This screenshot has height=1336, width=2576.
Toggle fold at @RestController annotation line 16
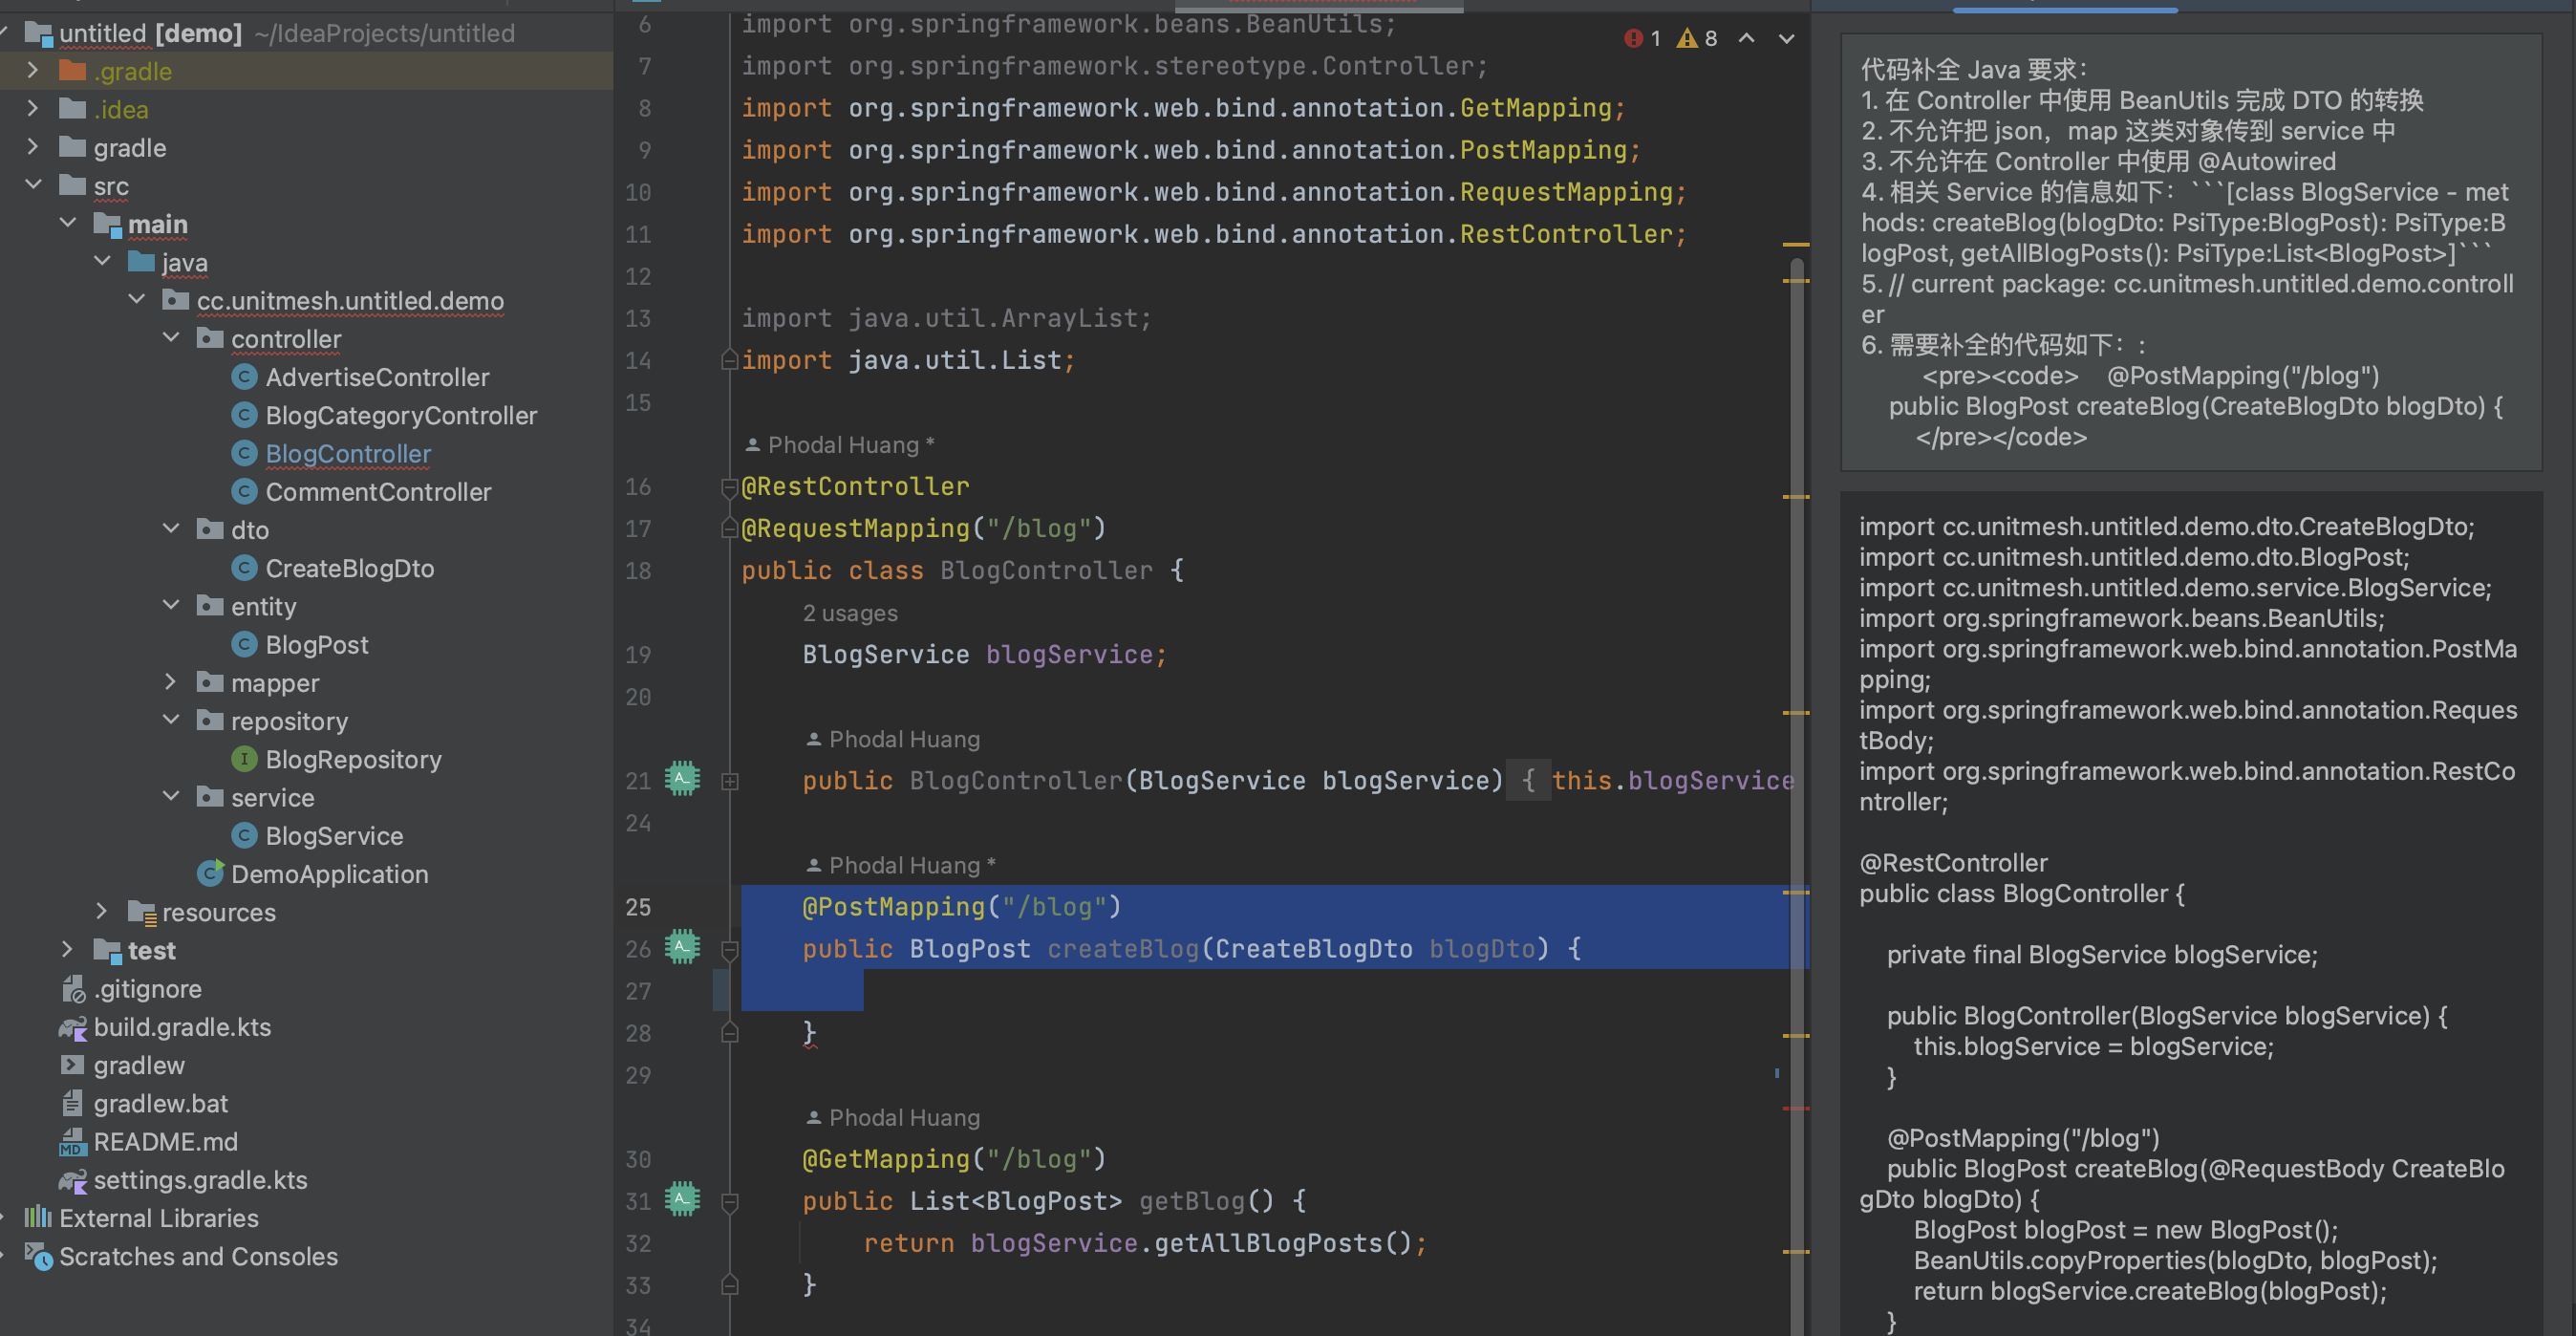pos(729,488)
